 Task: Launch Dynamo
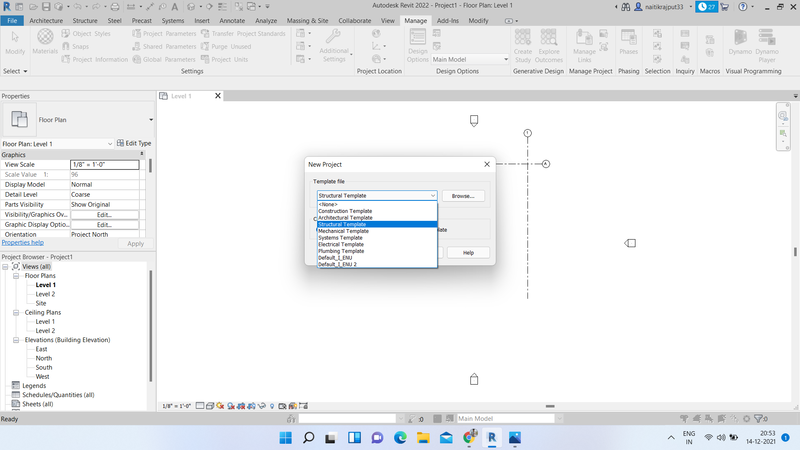740,42
